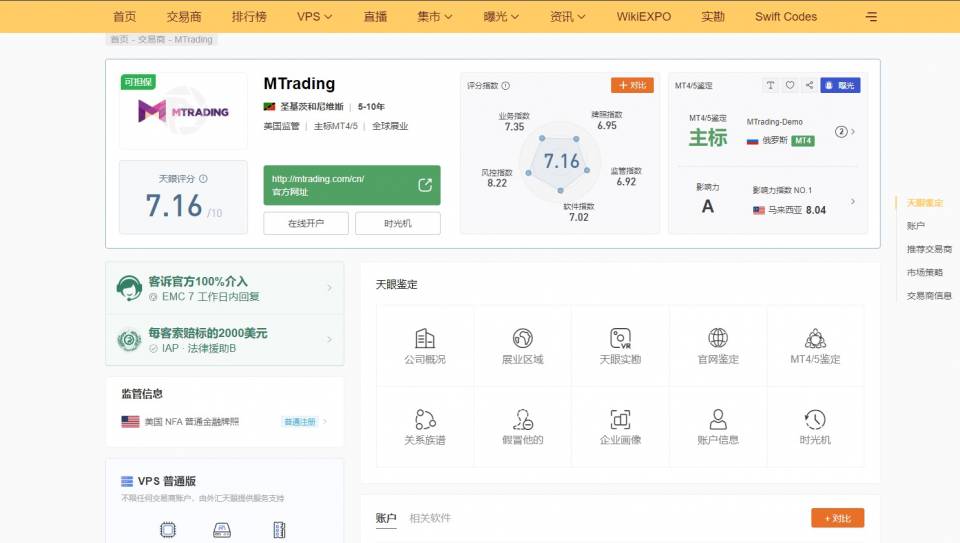
Task: Click the info icon beside 天眼评分
Action: tap(203, 179)
